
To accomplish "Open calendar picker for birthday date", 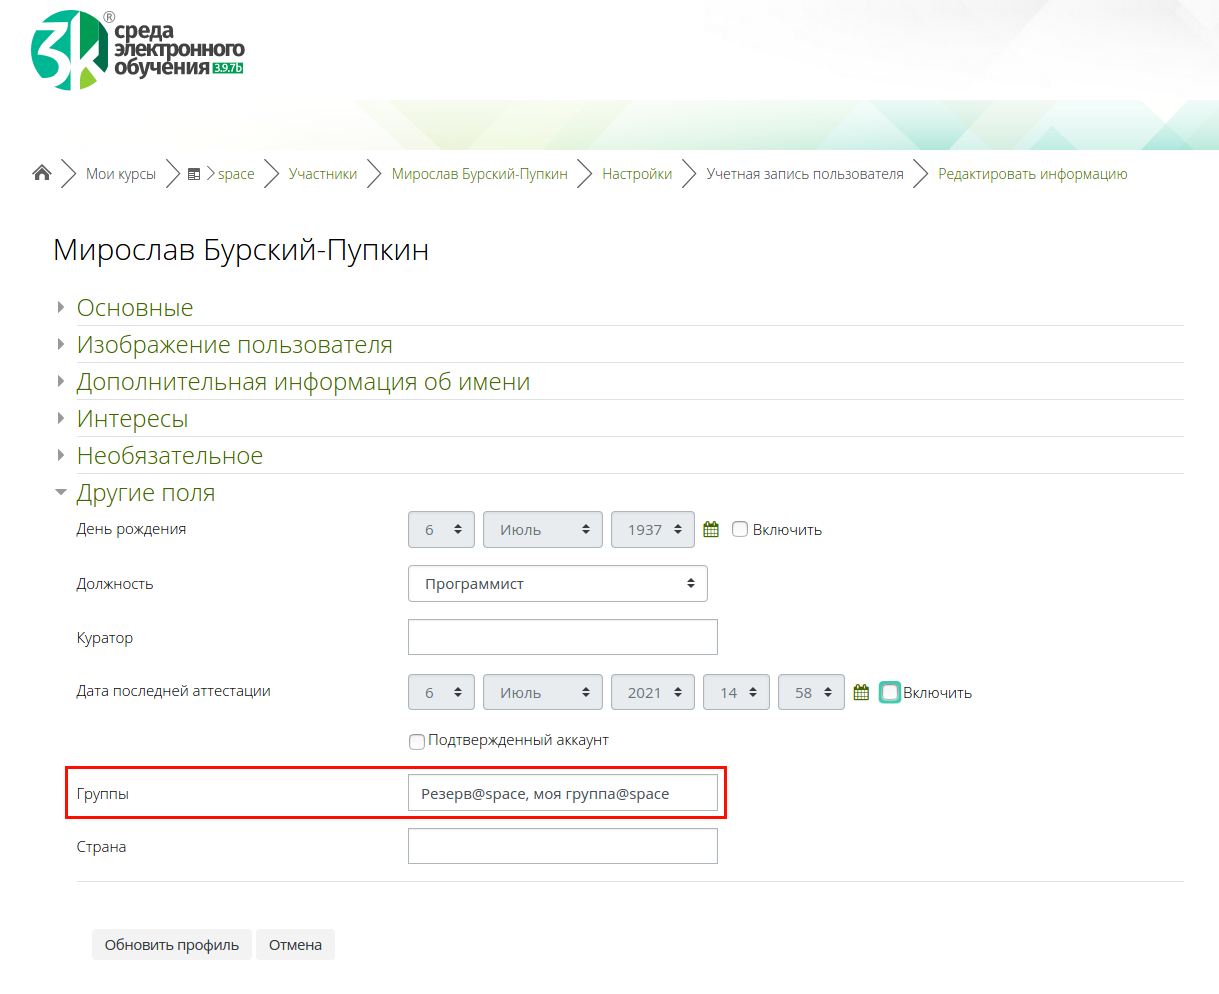I will [711, 530].
